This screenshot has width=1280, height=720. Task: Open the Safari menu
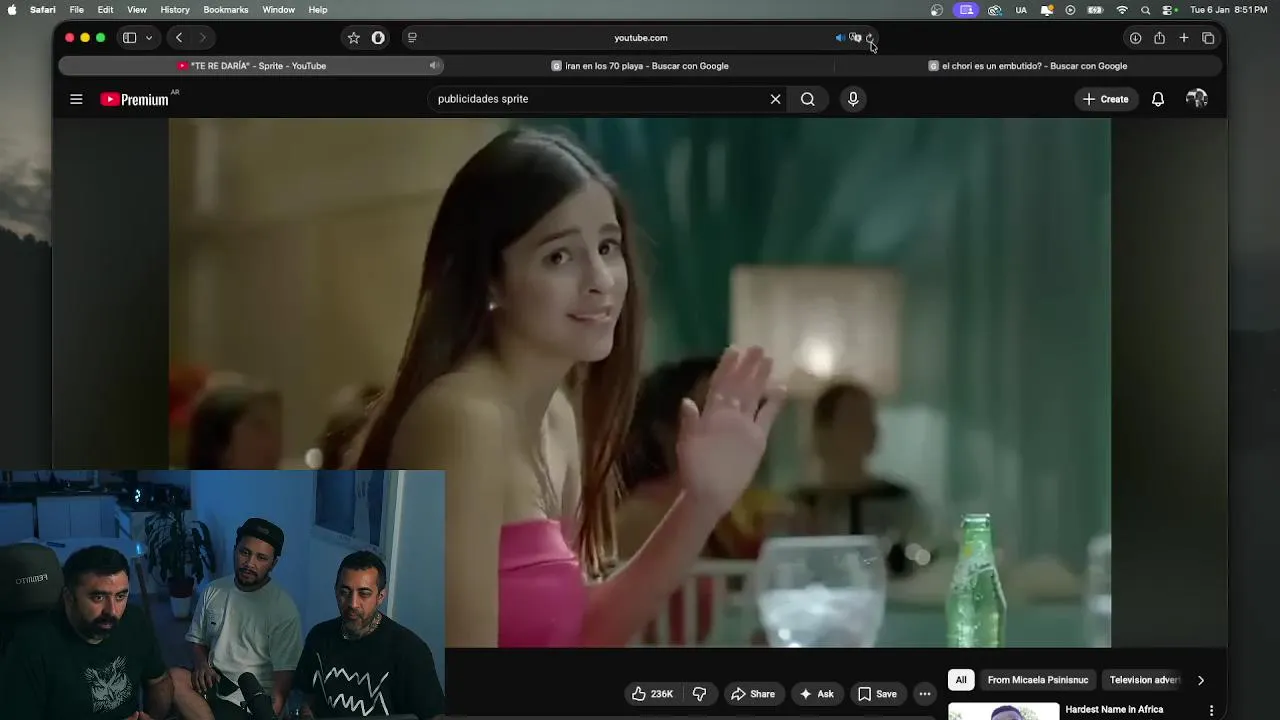click(x=43, y=10)
